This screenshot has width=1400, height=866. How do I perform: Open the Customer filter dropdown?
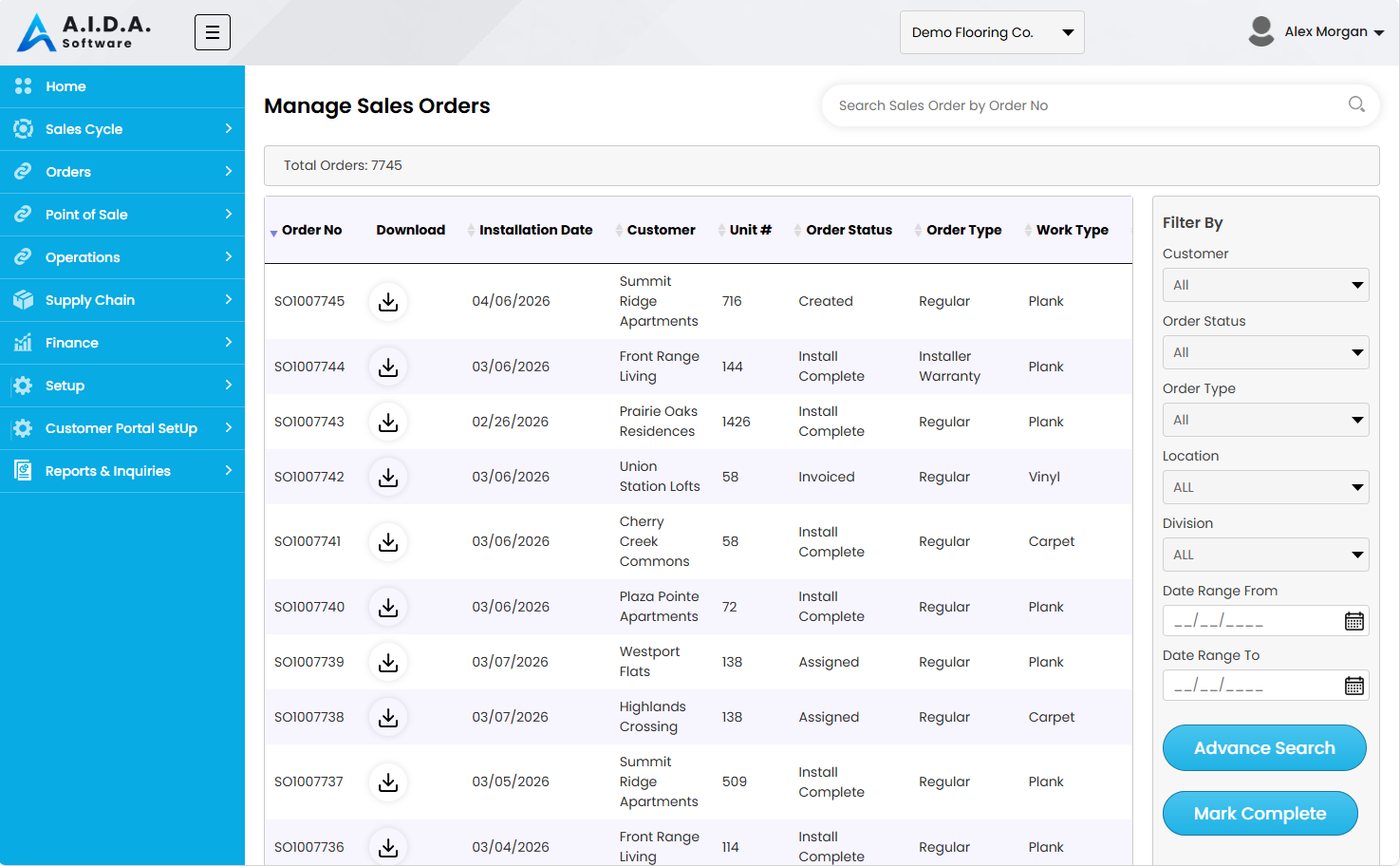(1266, 285)
